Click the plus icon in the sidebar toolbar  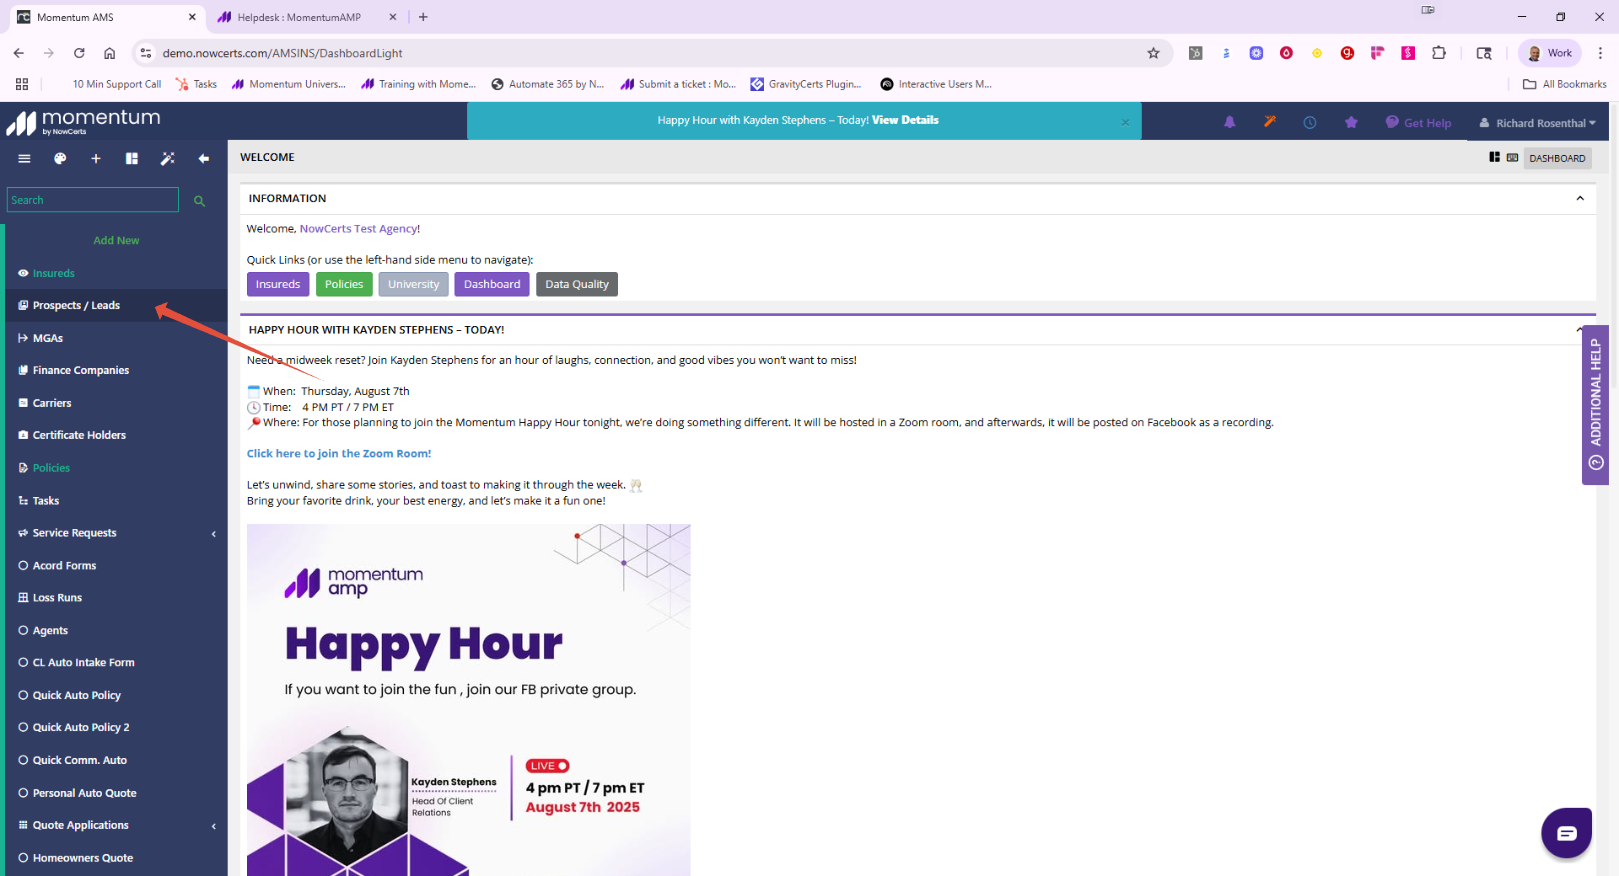(96, 158)
